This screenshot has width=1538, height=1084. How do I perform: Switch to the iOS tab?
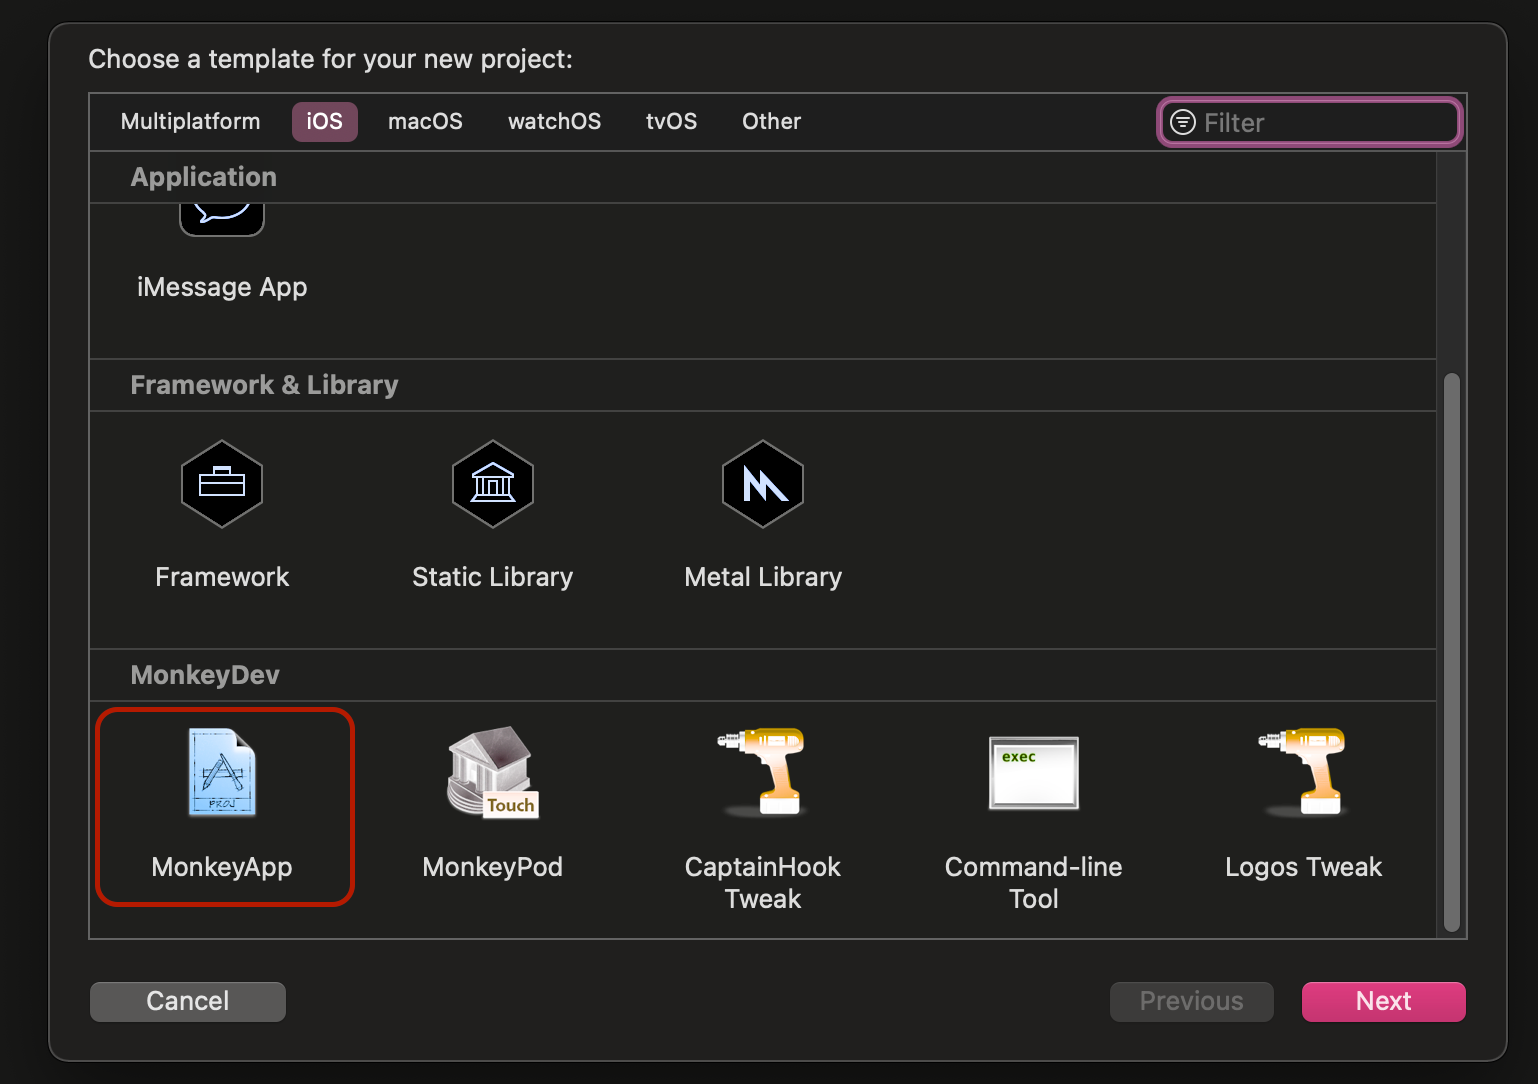click(324, 121)
